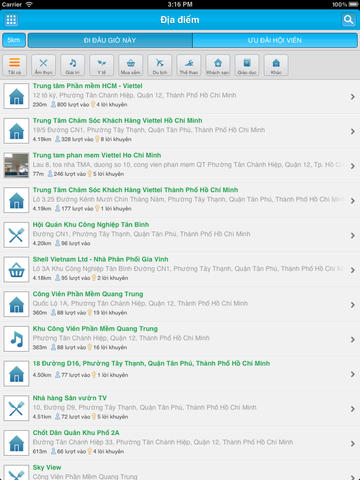Screen dimensions: 360x480
Task: Open the 5km distance selector
Action: 14,40
